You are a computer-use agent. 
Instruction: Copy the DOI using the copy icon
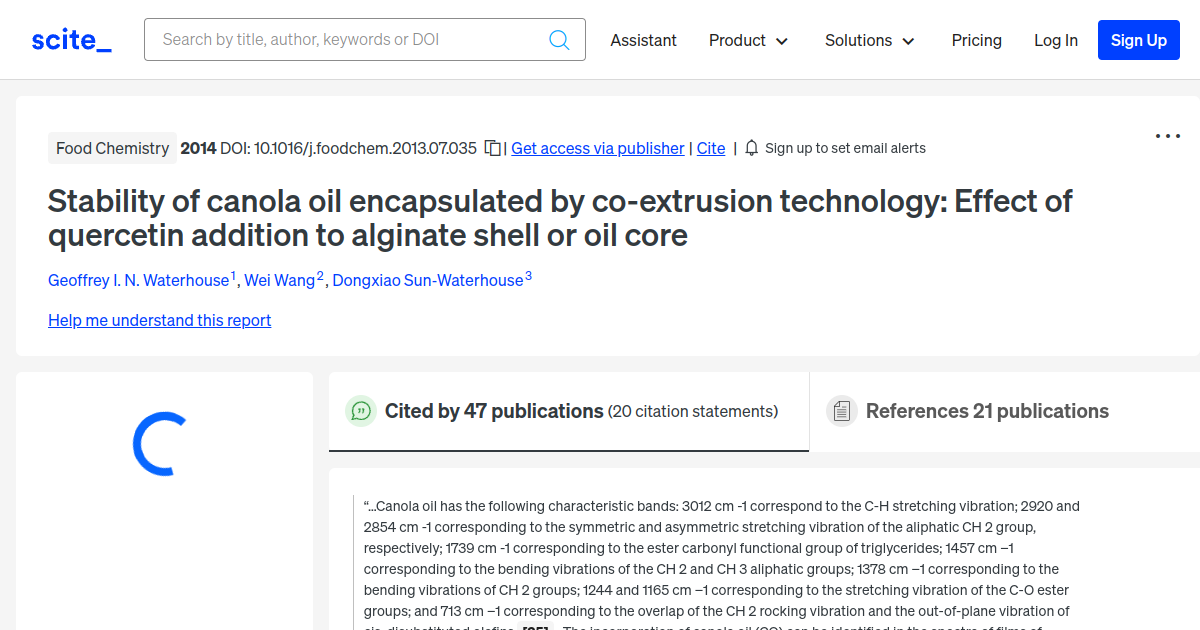point(492,146)
